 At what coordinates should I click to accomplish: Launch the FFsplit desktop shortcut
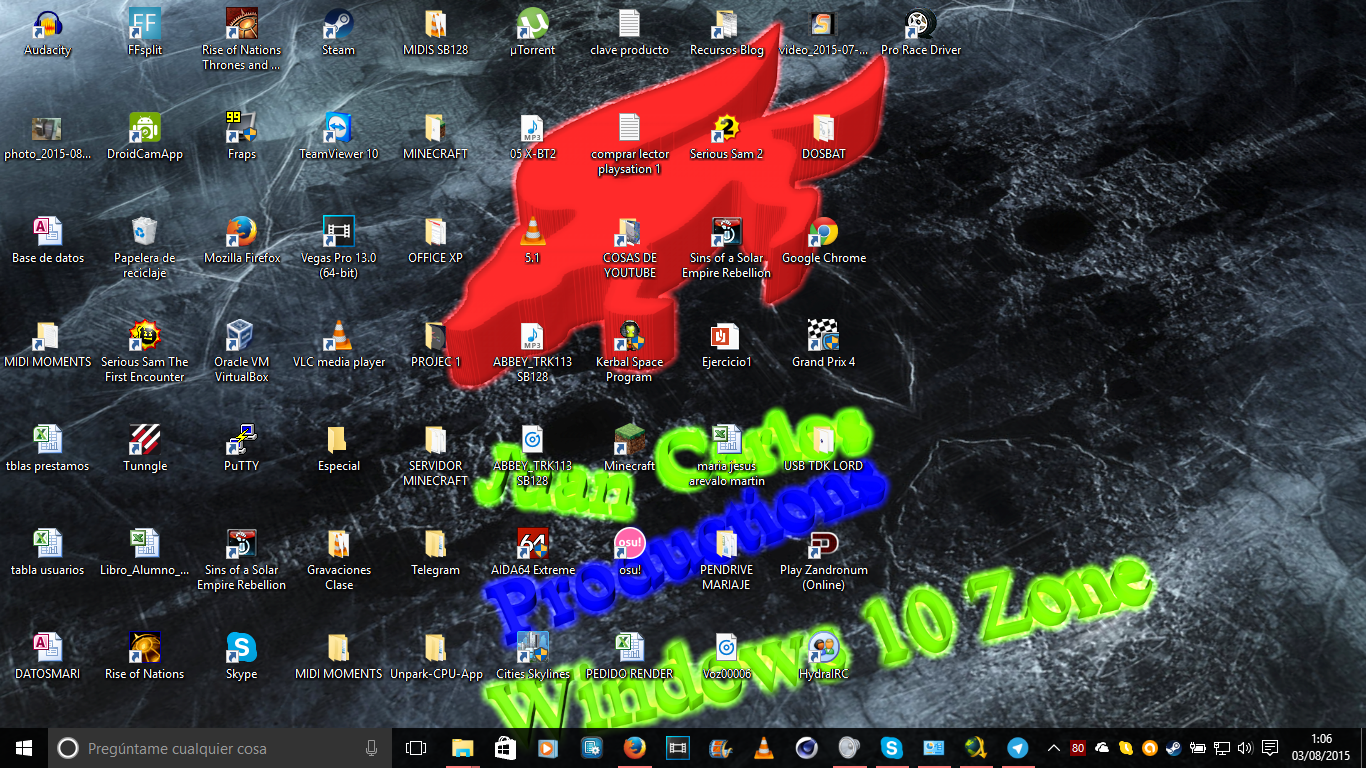click(x=145, y=32)
